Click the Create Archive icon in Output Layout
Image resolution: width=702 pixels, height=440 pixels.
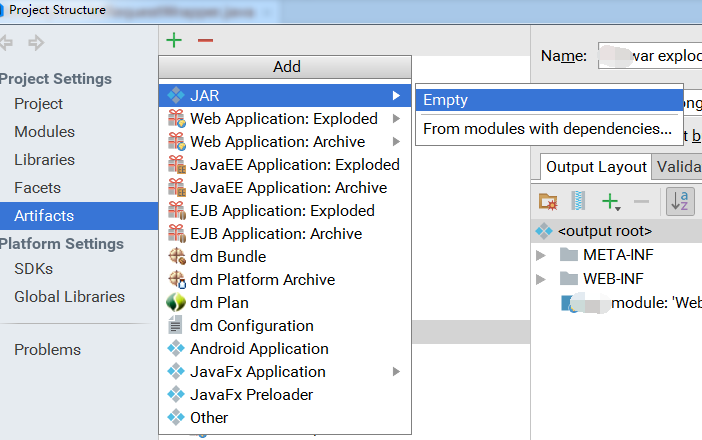578,201
